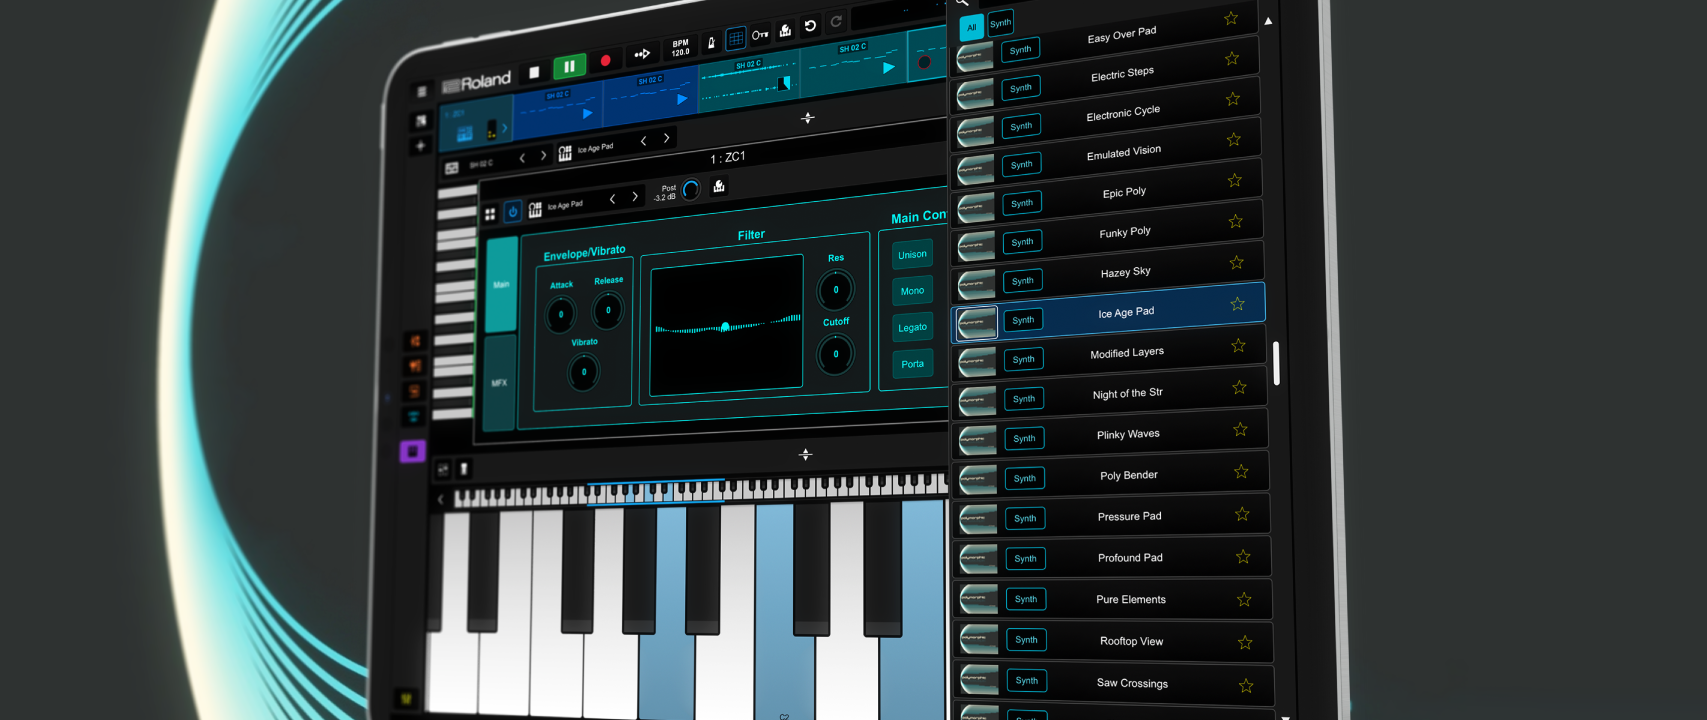Open the hamburger menu icon near Roland logo
Image resolution: width=1707 pixels, height=720 pixels.
421,92
